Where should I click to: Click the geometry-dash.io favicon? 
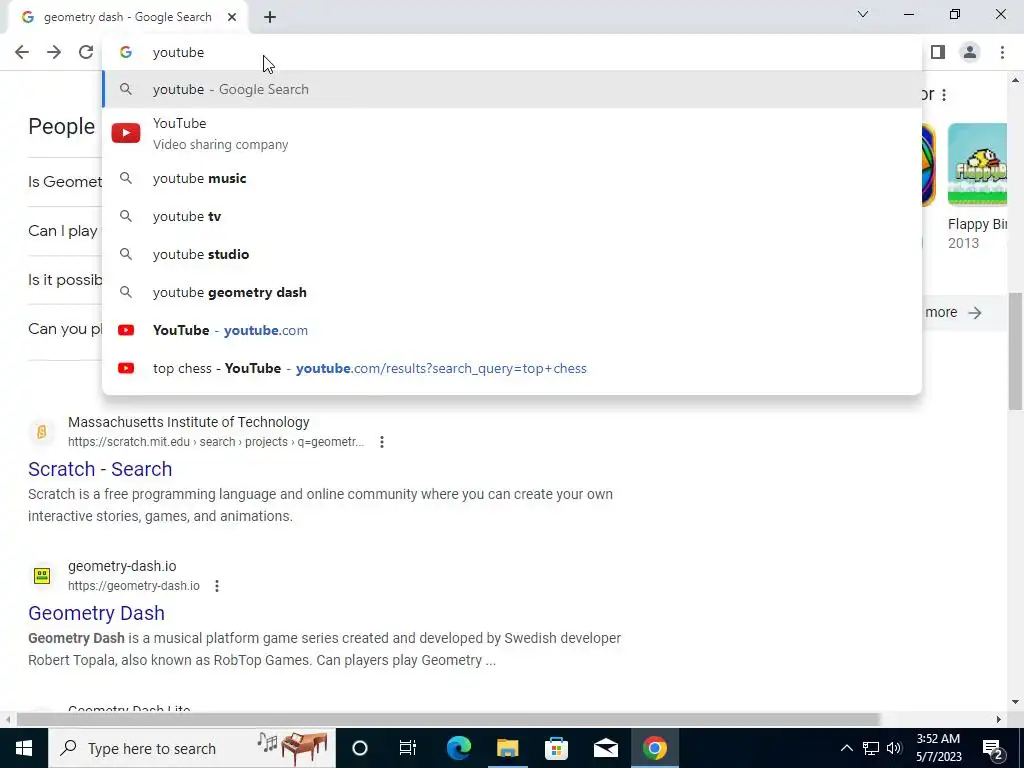pos(42,575)
